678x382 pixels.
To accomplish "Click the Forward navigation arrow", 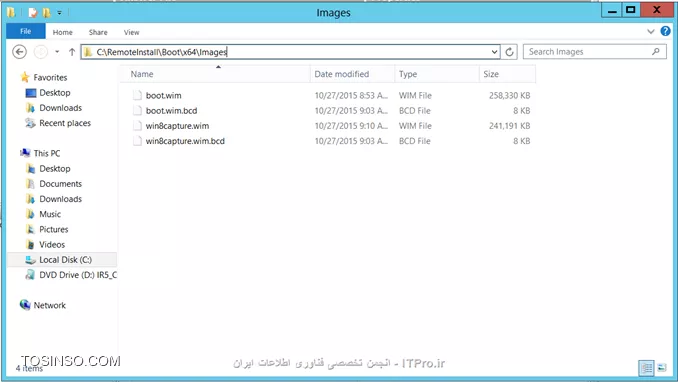I will 41,52.
